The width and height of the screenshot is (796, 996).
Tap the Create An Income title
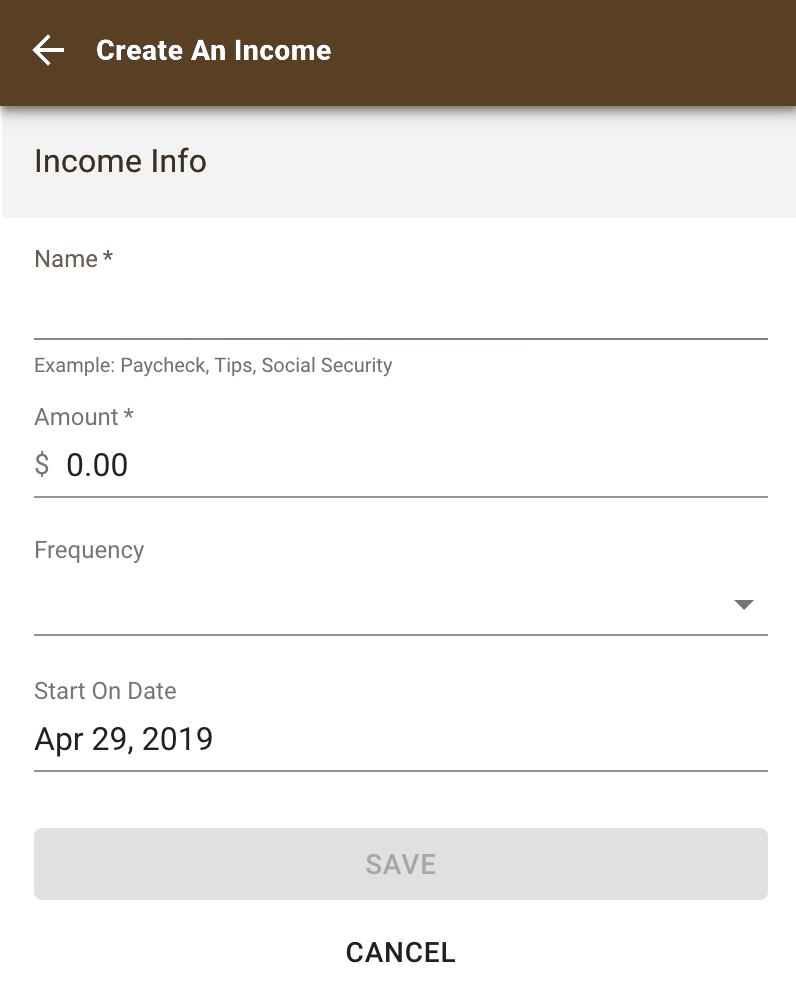click(213, 50)
